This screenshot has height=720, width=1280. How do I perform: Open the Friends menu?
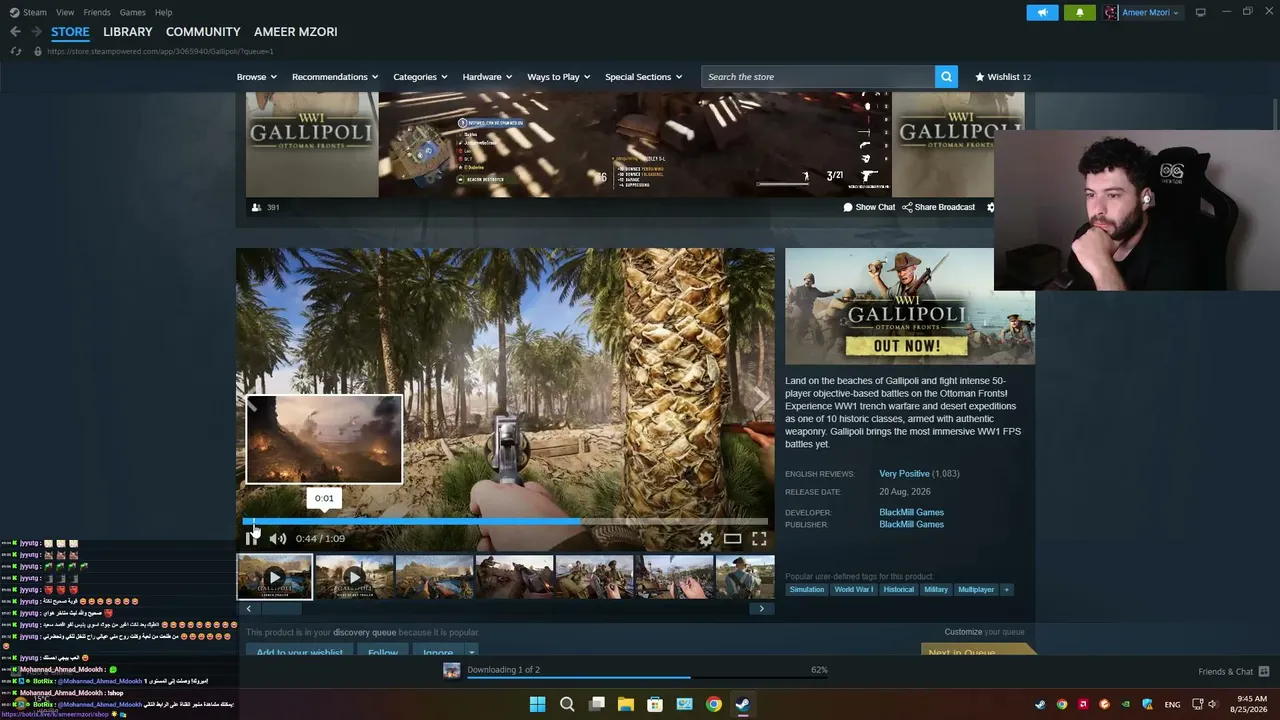[97, 12]
